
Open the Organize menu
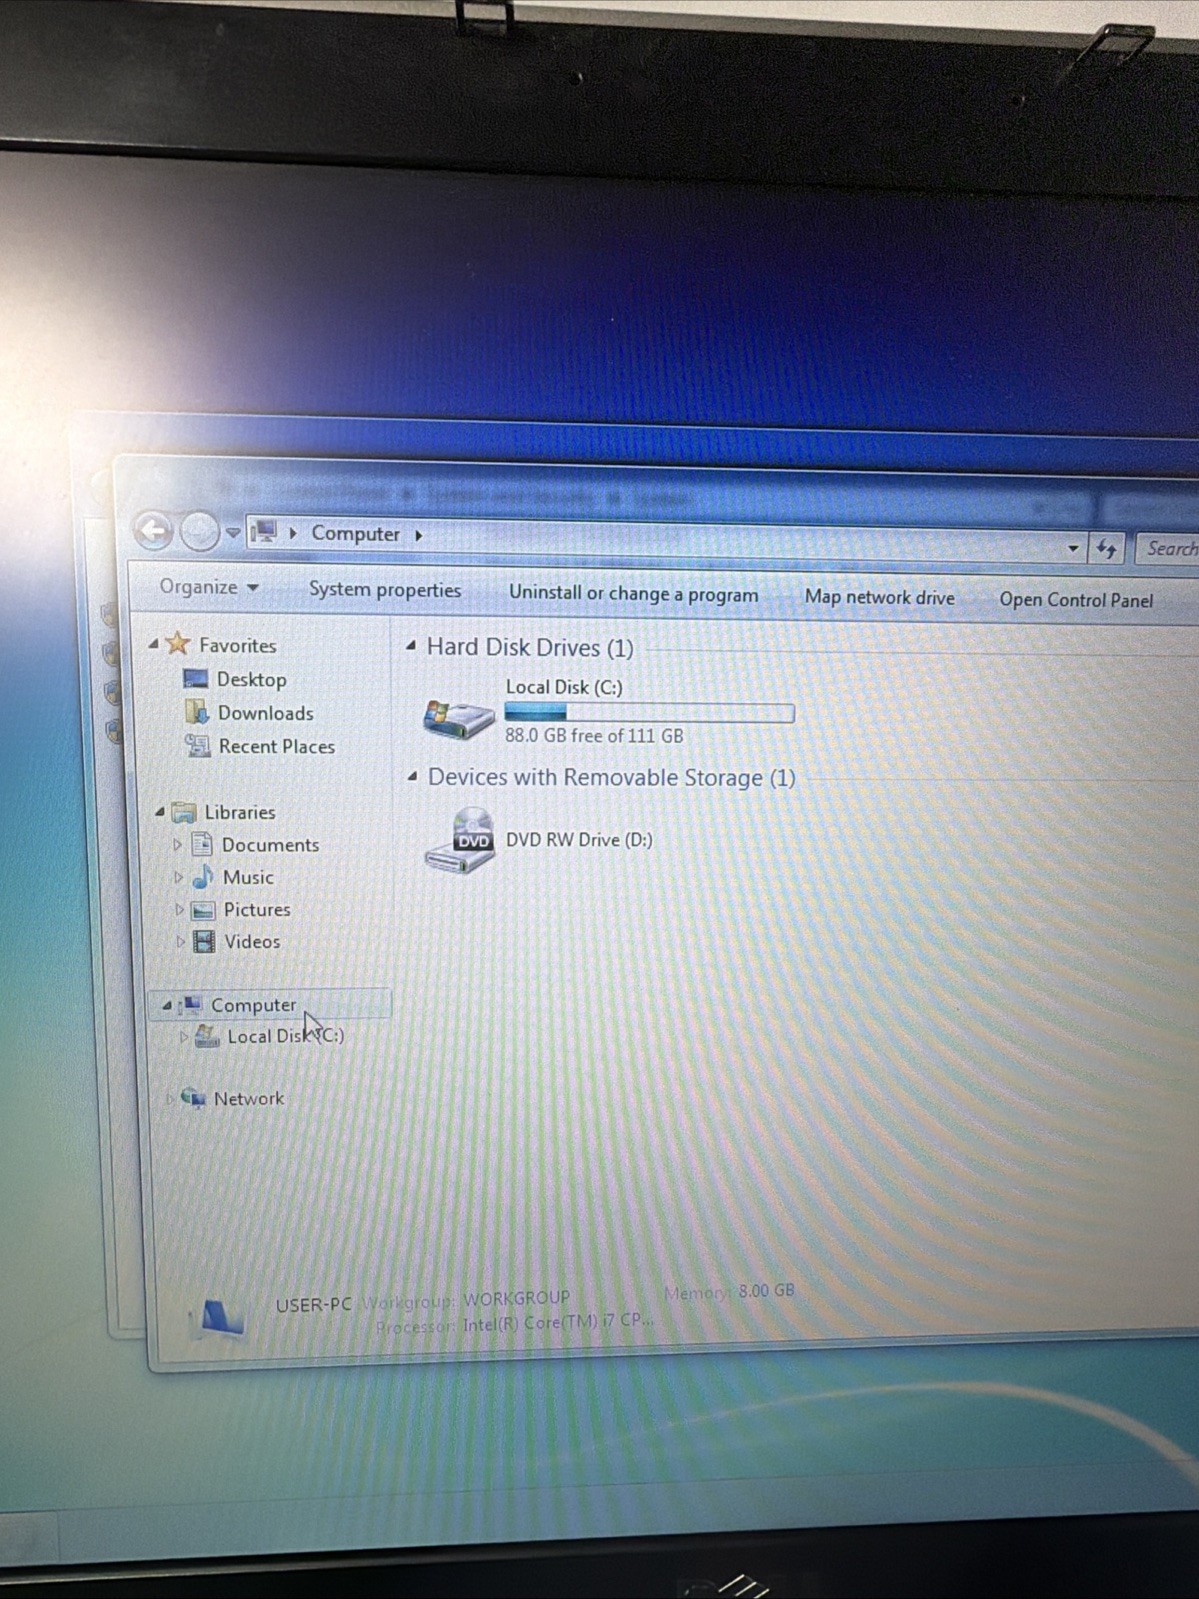coord(208,587)
